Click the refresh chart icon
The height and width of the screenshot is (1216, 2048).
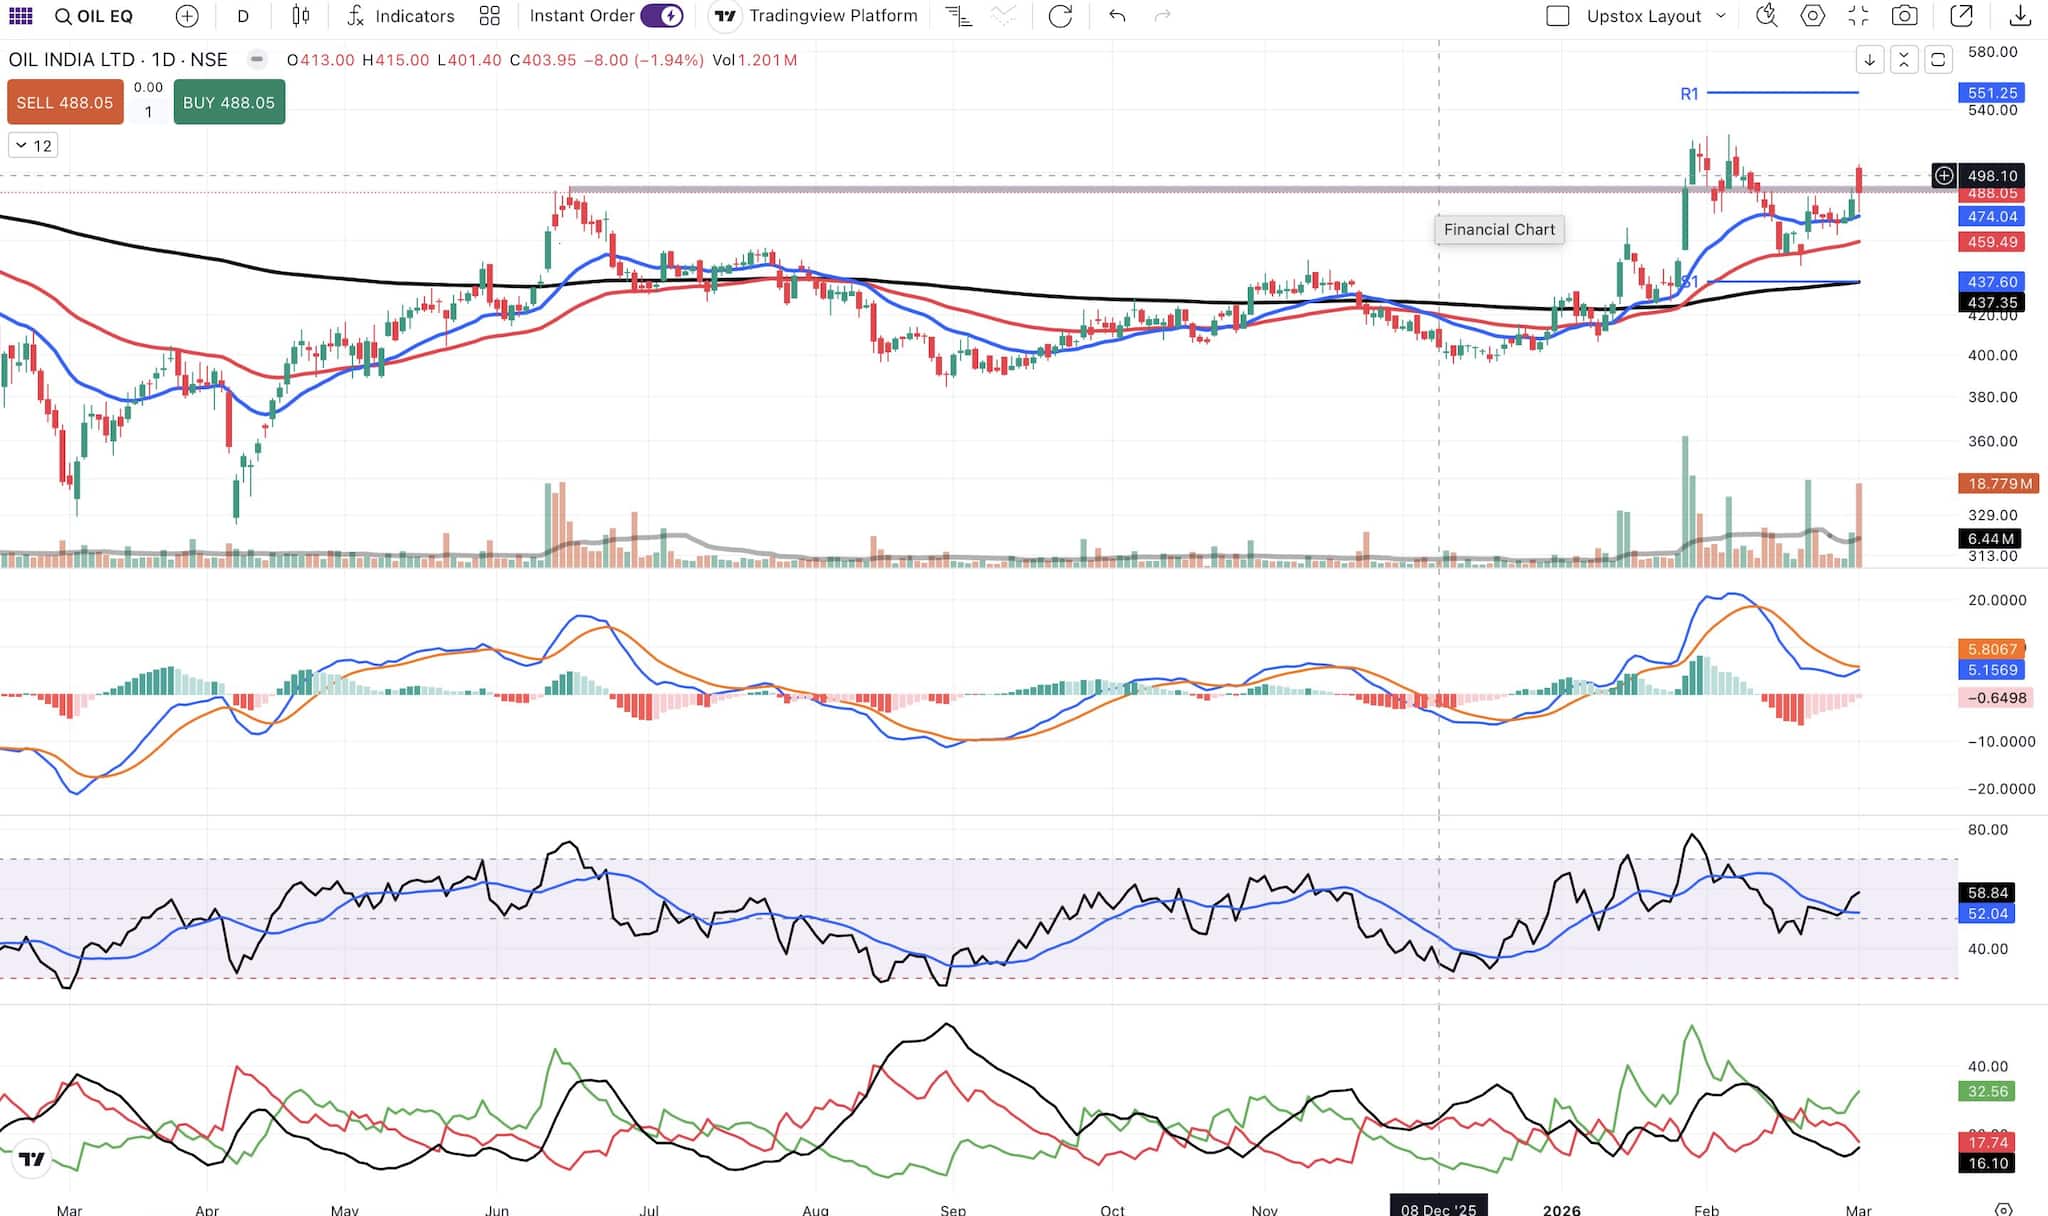tap(1060, 16)
